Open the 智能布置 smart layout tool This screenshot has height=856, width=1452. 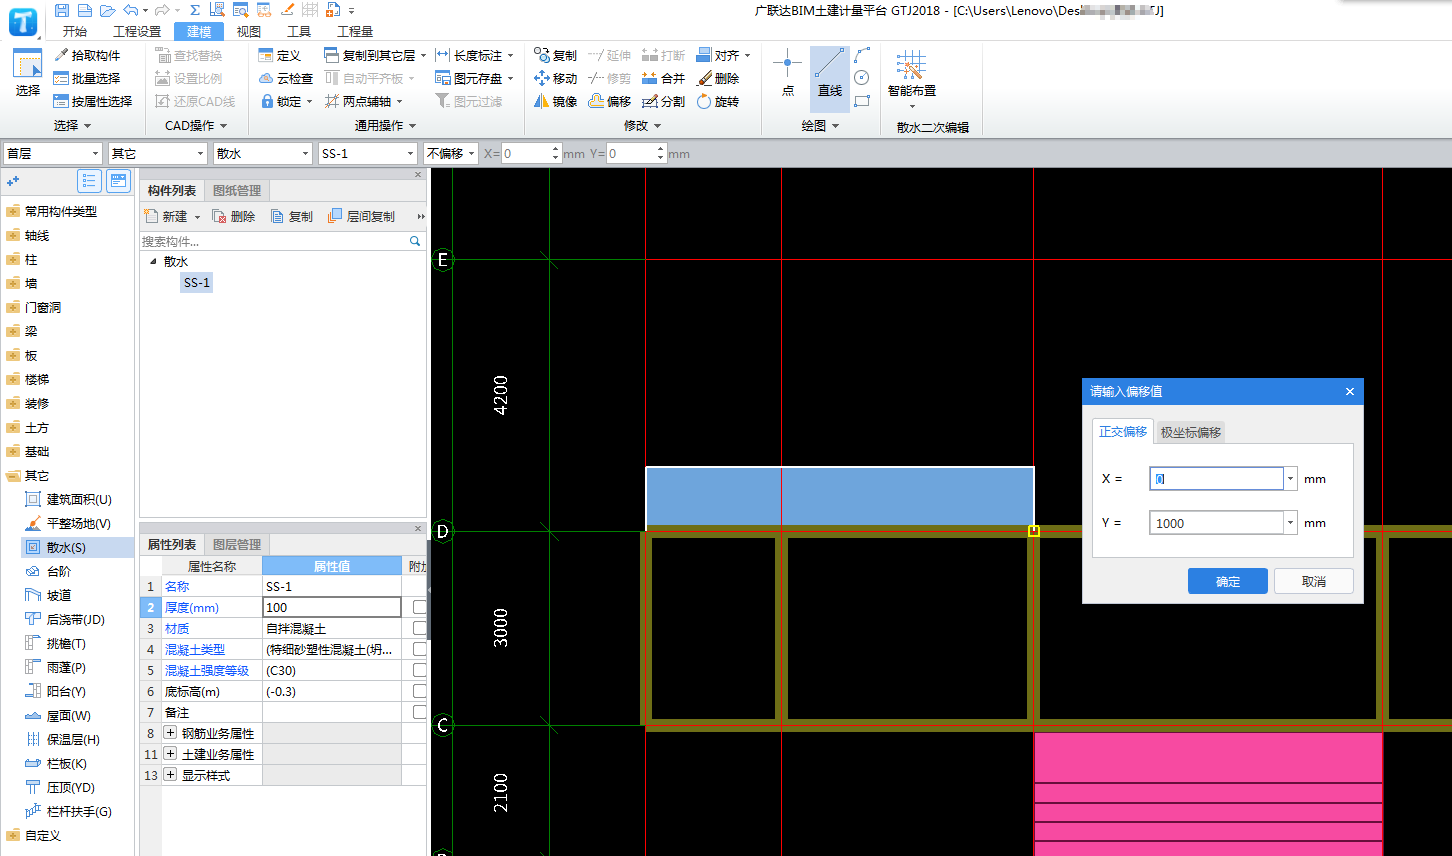click(x=912, y=79)
